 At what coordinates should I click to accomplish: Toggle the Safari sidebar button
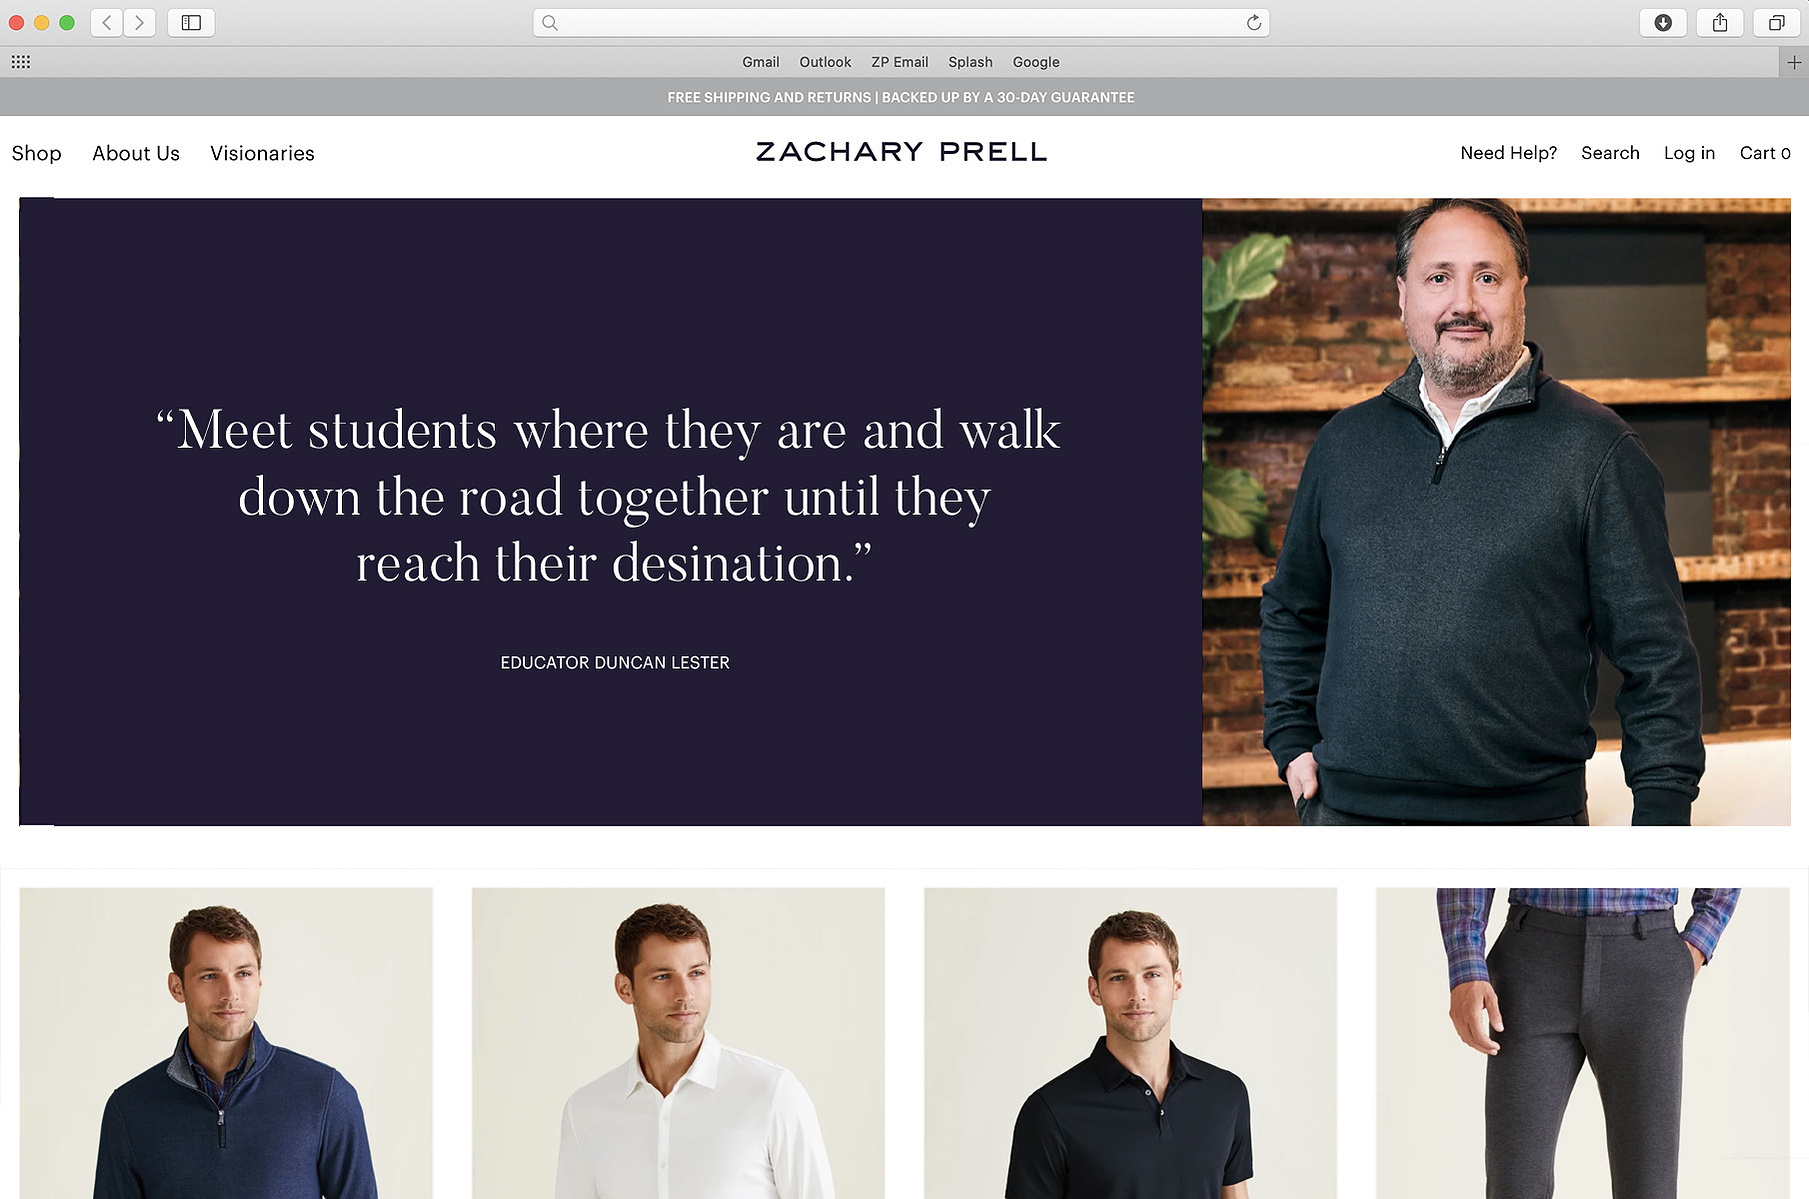click(x=191, y=22)
